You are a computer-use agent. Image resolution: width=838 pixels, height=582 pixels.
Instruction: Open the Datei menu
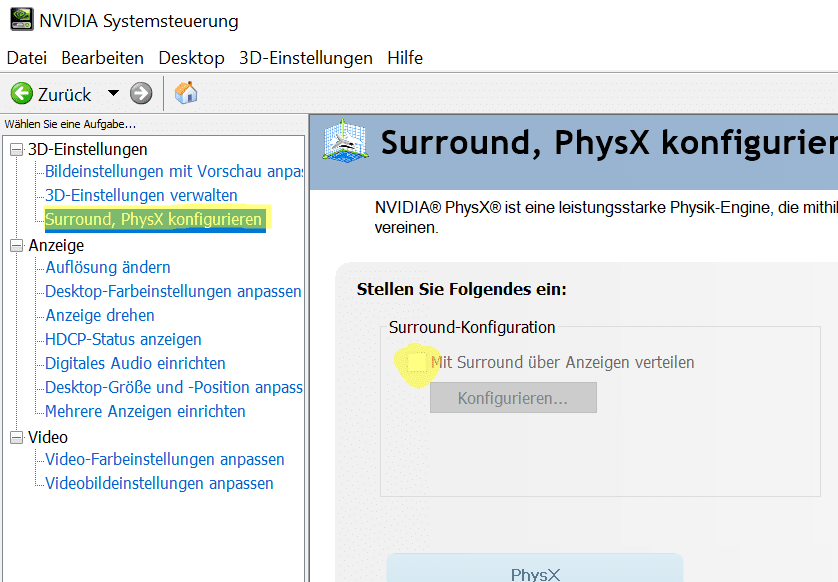pyautogui.click(x=27, y=58)
